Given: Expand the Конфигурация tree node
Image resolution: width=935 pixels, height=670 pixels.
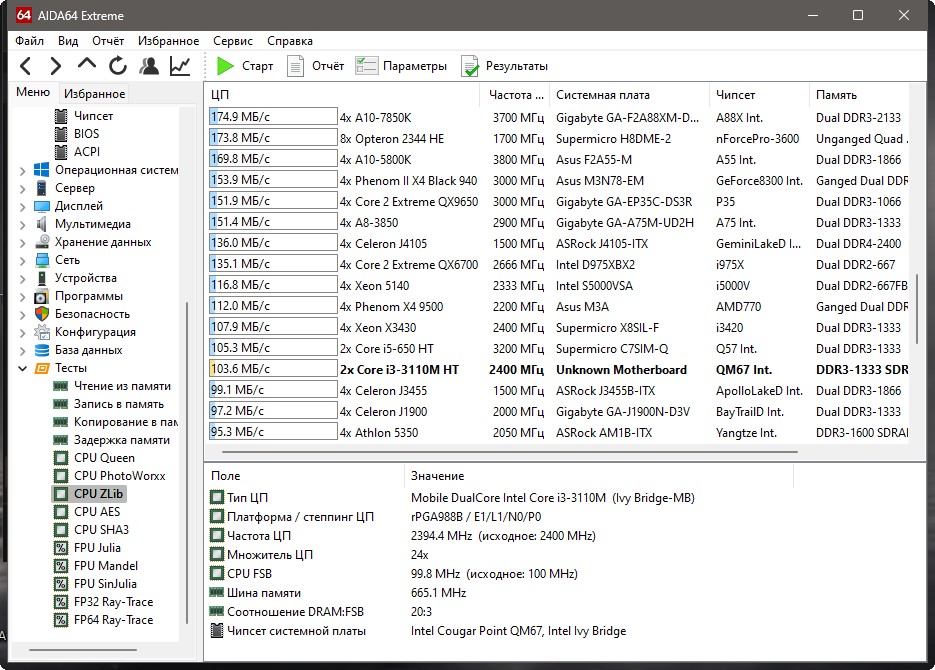Looking at the screenshot, I should click(23, 333).
